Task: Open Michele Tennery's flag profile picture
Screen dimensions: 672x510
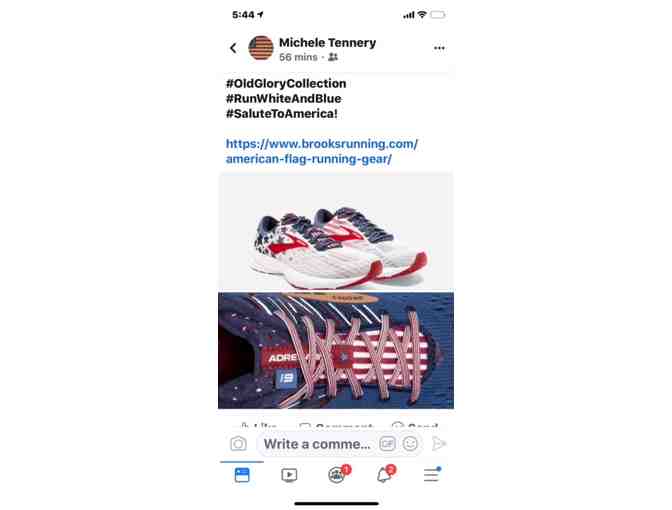Action: coord(261,48)
